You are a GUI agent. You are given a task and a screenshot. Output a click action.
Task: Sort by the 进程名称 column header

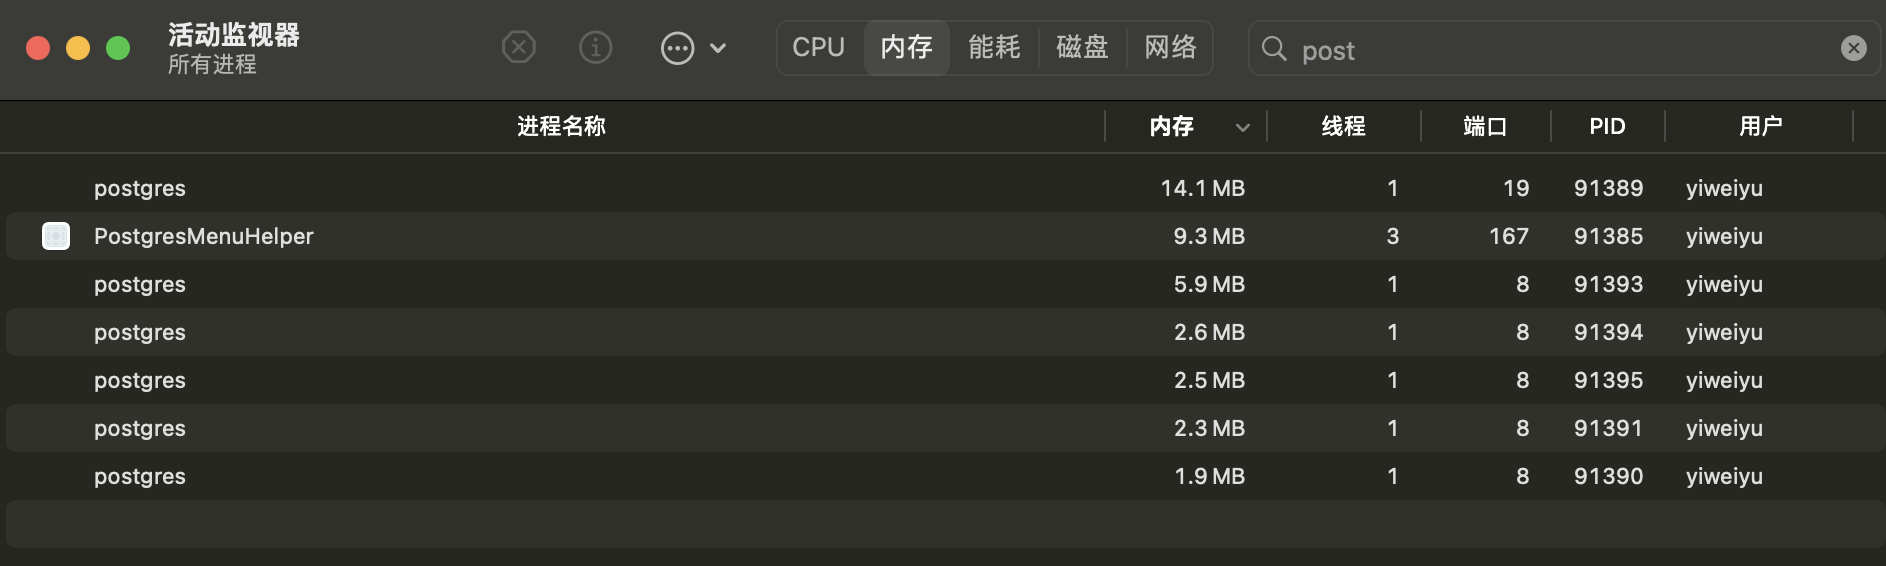pyautogui.click(x=561, y=126)
